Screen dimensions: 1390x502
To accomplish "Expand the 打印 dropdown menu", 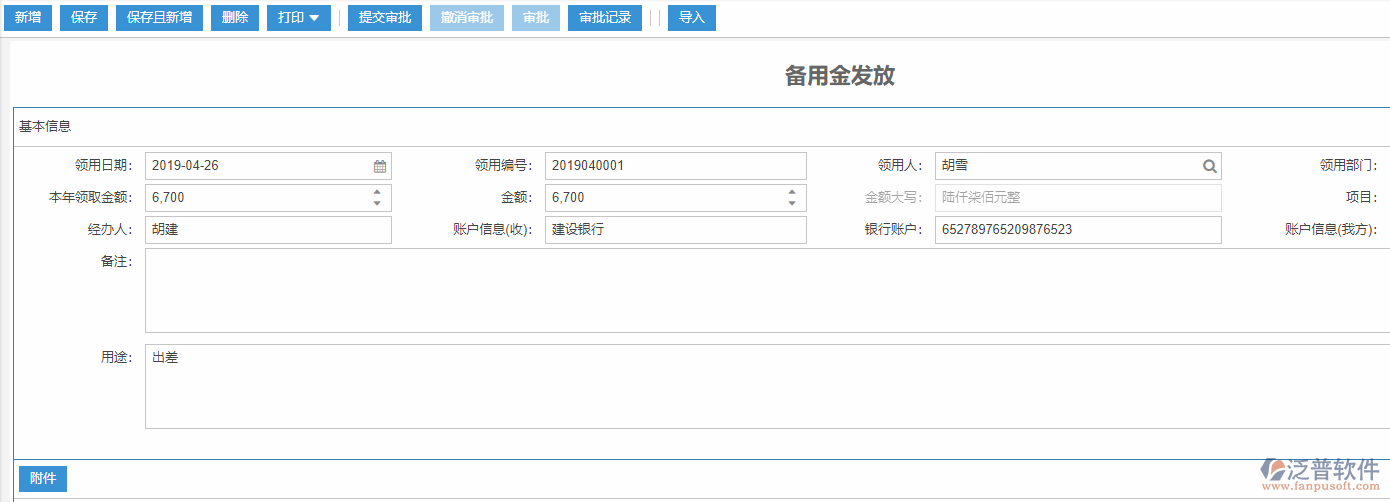I will coord(299,18).
